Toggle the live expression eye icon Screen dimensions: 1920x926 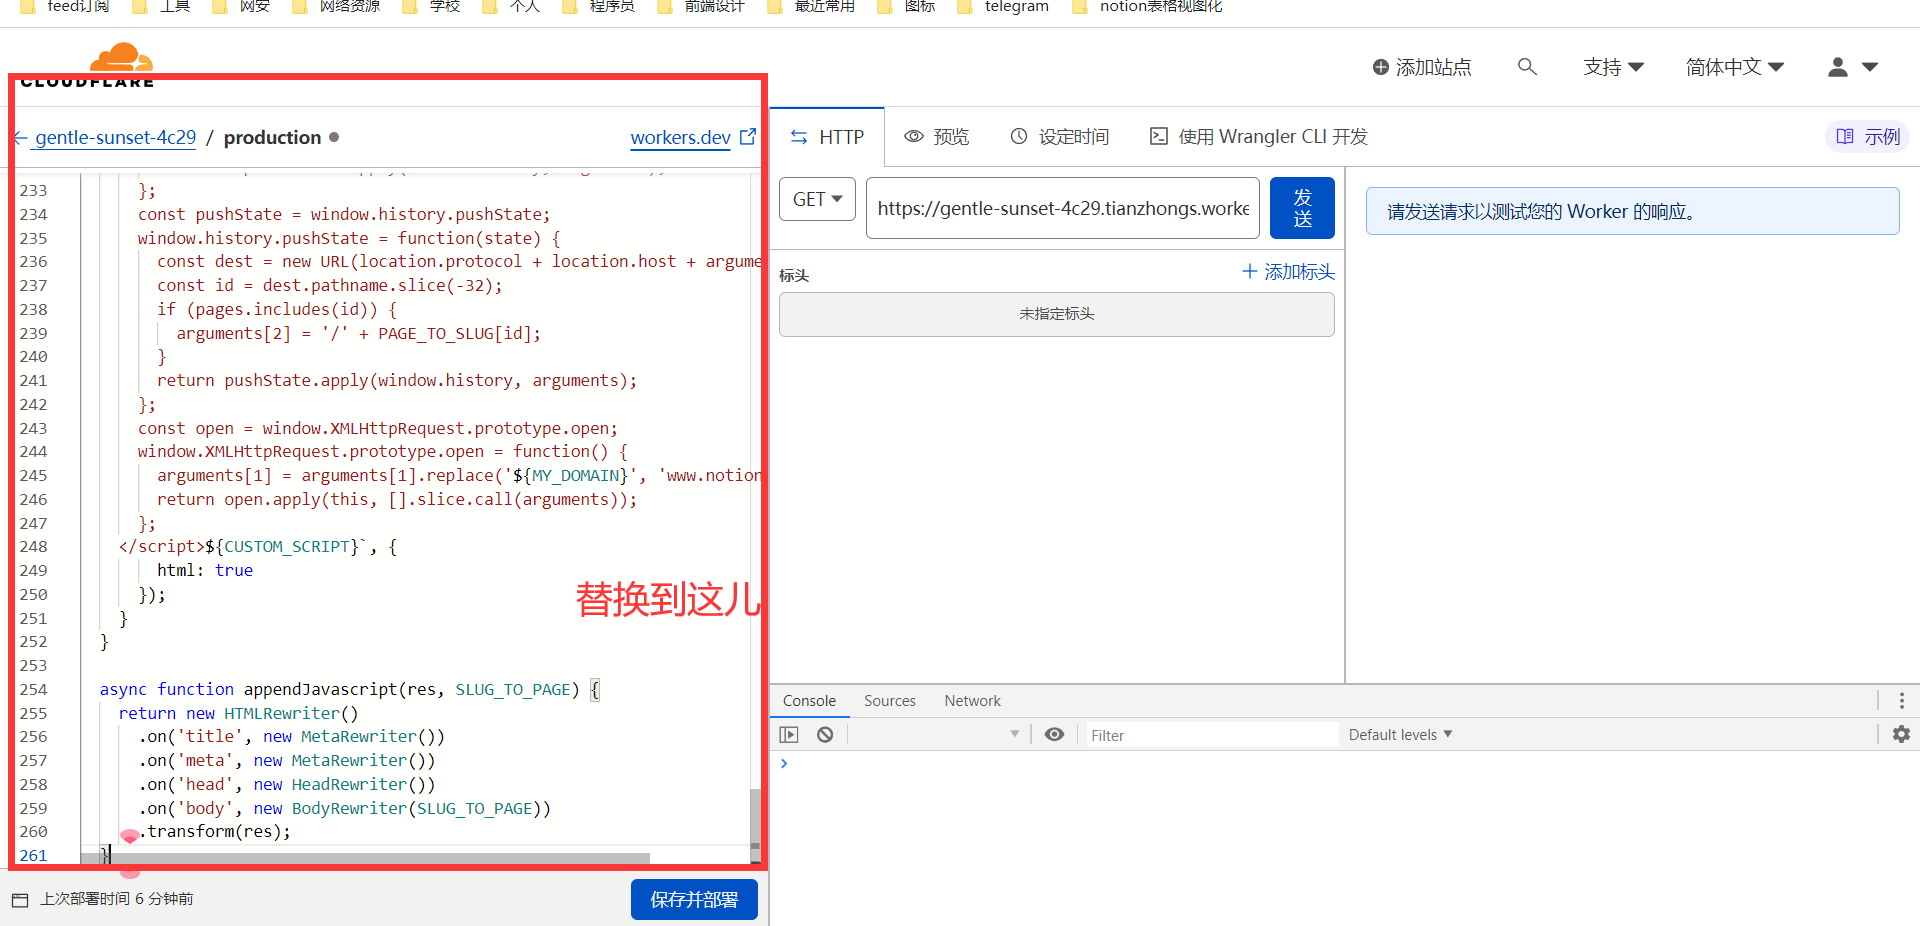(x=1054, y=734)
